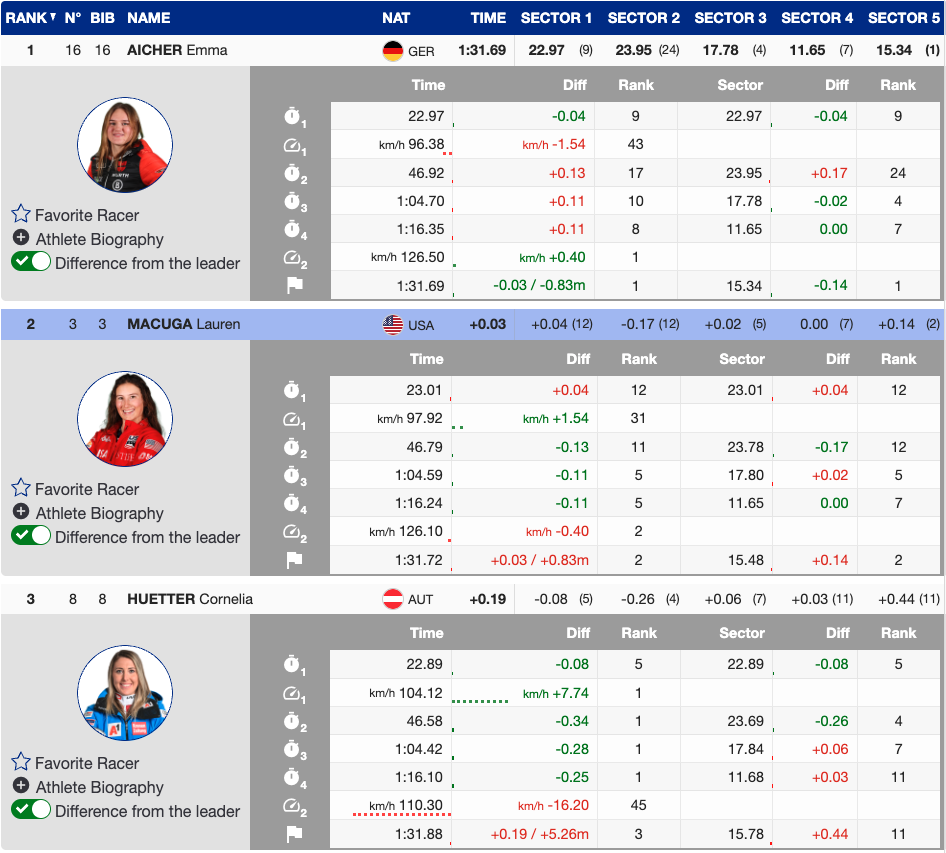Viewport: 946px width, 853px height.
Task: Click the TIME column header
Action: [x=488, y=17]
